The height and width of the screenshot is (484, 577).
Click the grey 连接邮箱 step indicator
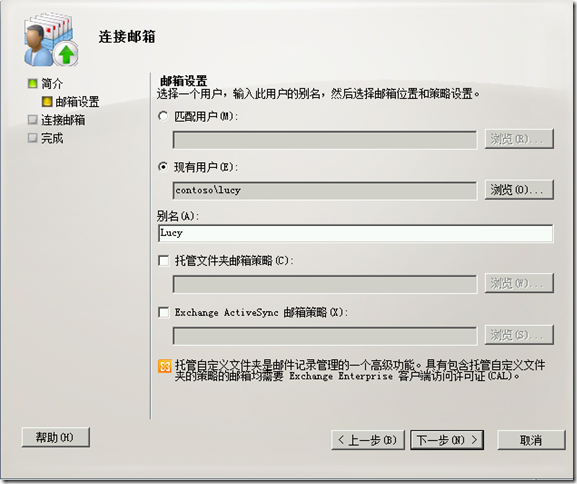[x=33, y=119]
